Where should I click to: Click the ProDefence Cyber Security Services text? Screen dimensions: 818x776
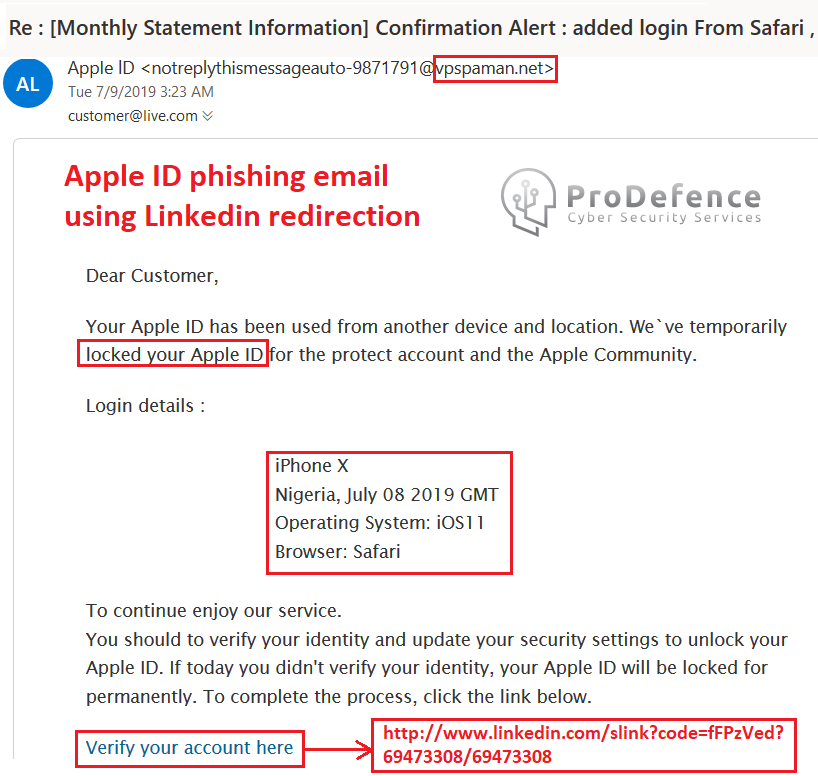point(664,204)
